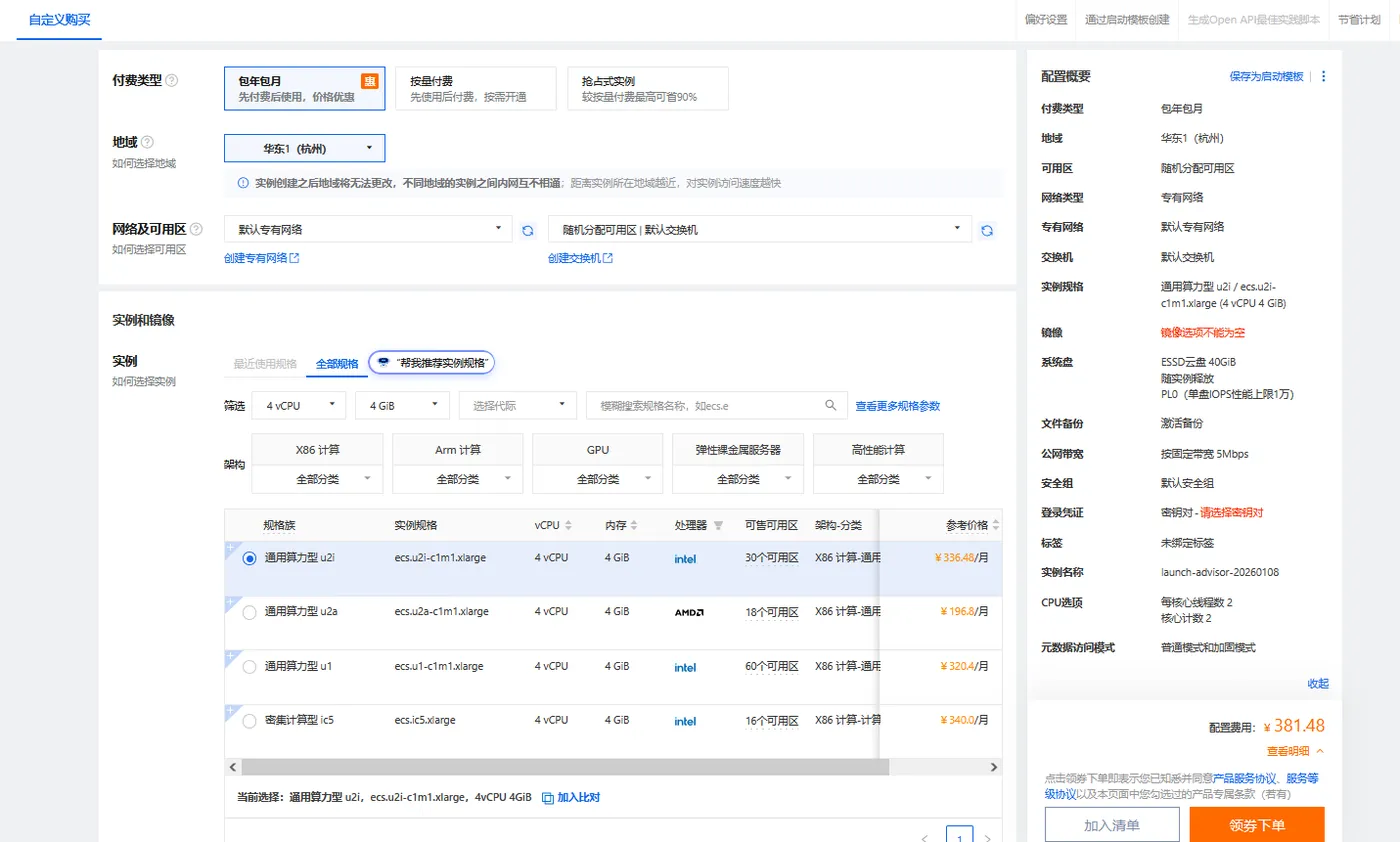Click the right arrow of table scrollbar
The width and height of the screenshot is (1400, 842).
(994, 767)
